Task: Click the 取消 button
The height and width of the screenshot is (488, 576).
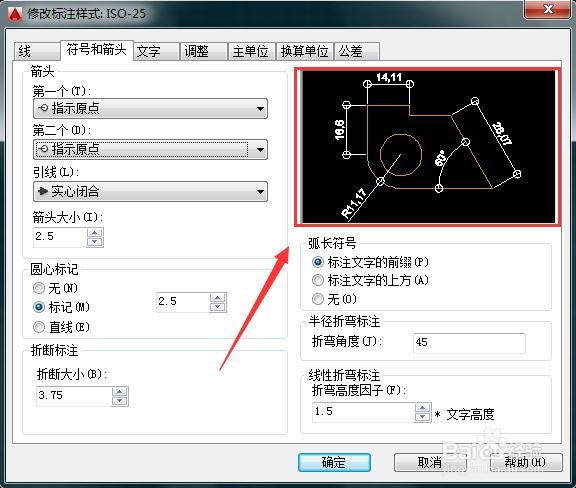Action: [x=430, y=462]
